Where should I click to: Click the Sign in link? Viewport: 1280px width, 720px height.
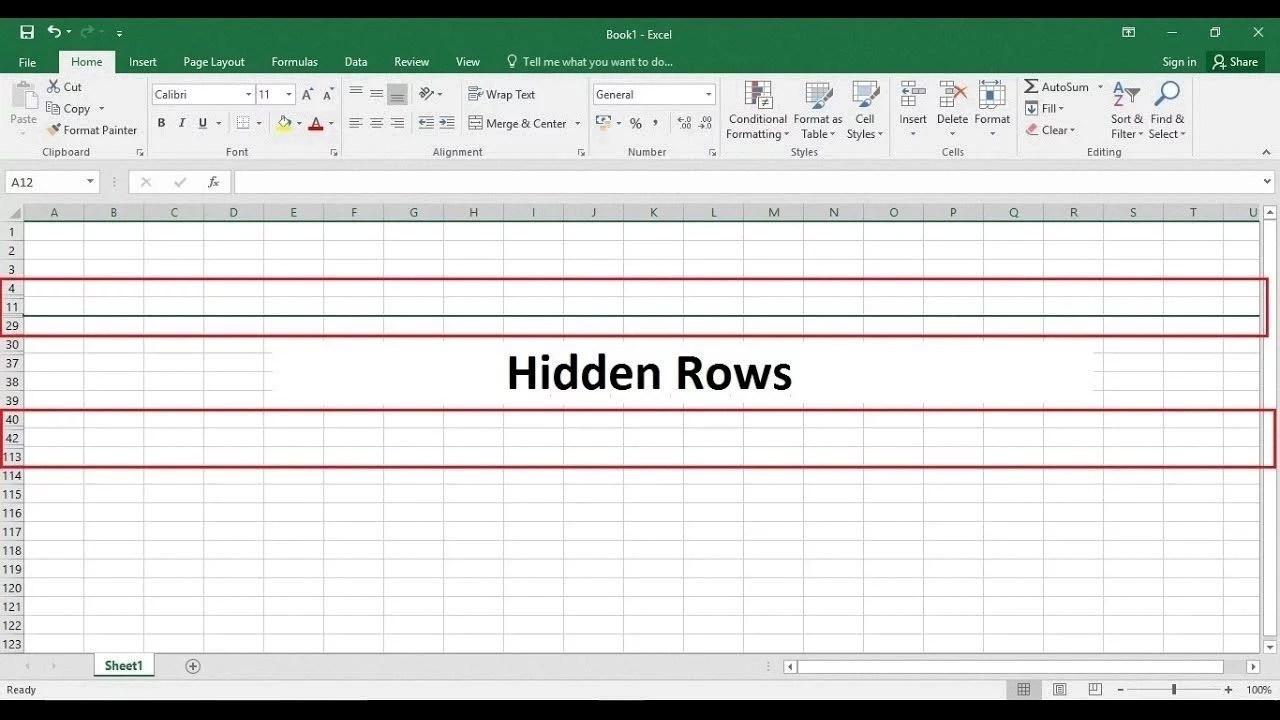[1178, 61]
